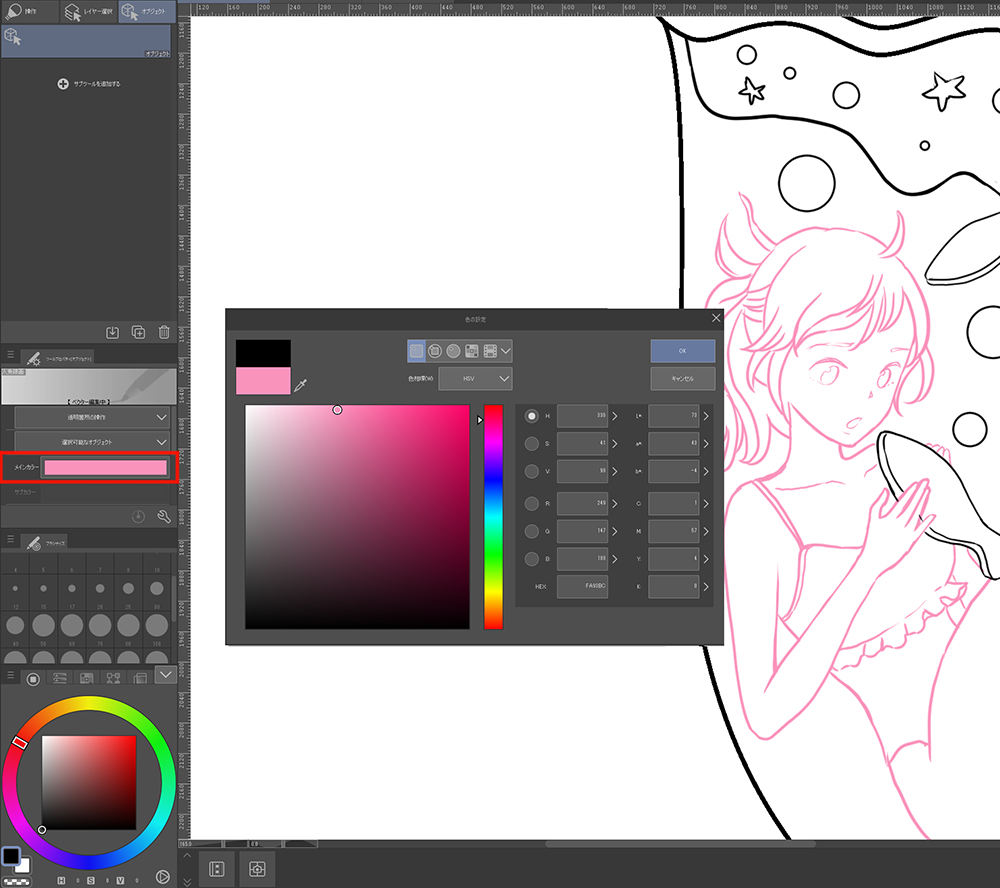Open the HSV color space dropdown

475,378
